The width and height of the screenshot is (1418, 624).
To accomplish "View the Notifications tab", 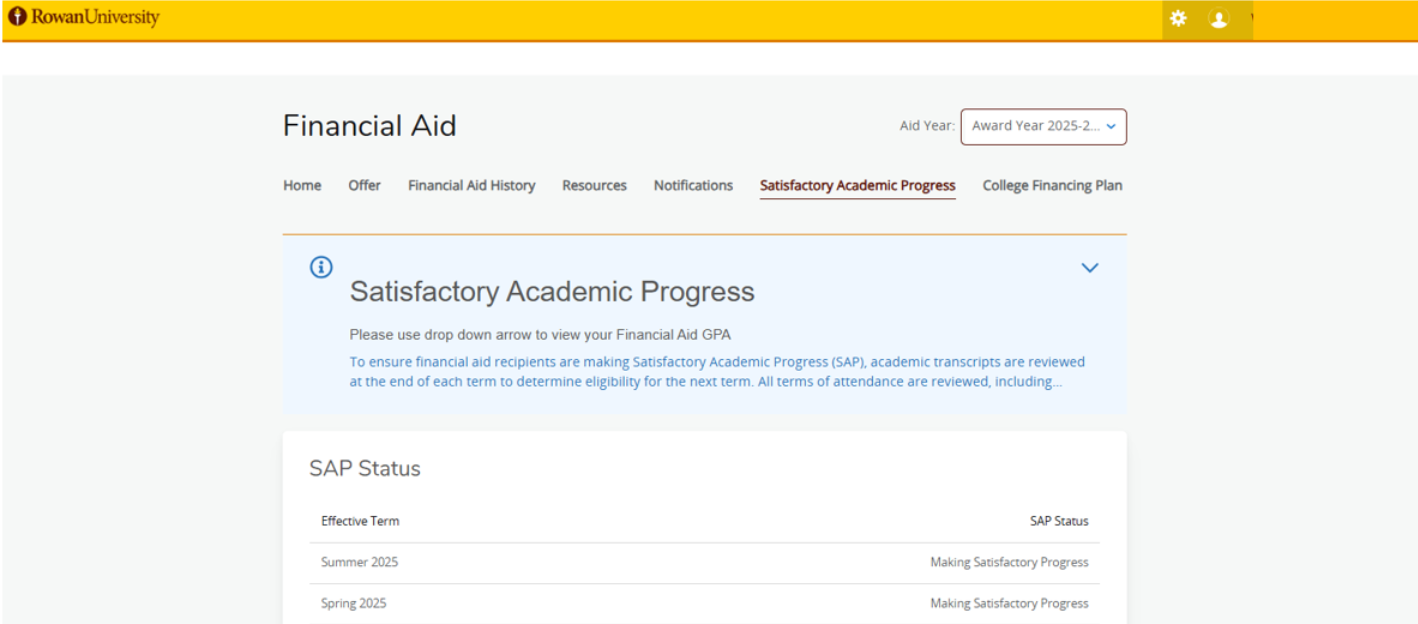I will (x=693, y=185).
